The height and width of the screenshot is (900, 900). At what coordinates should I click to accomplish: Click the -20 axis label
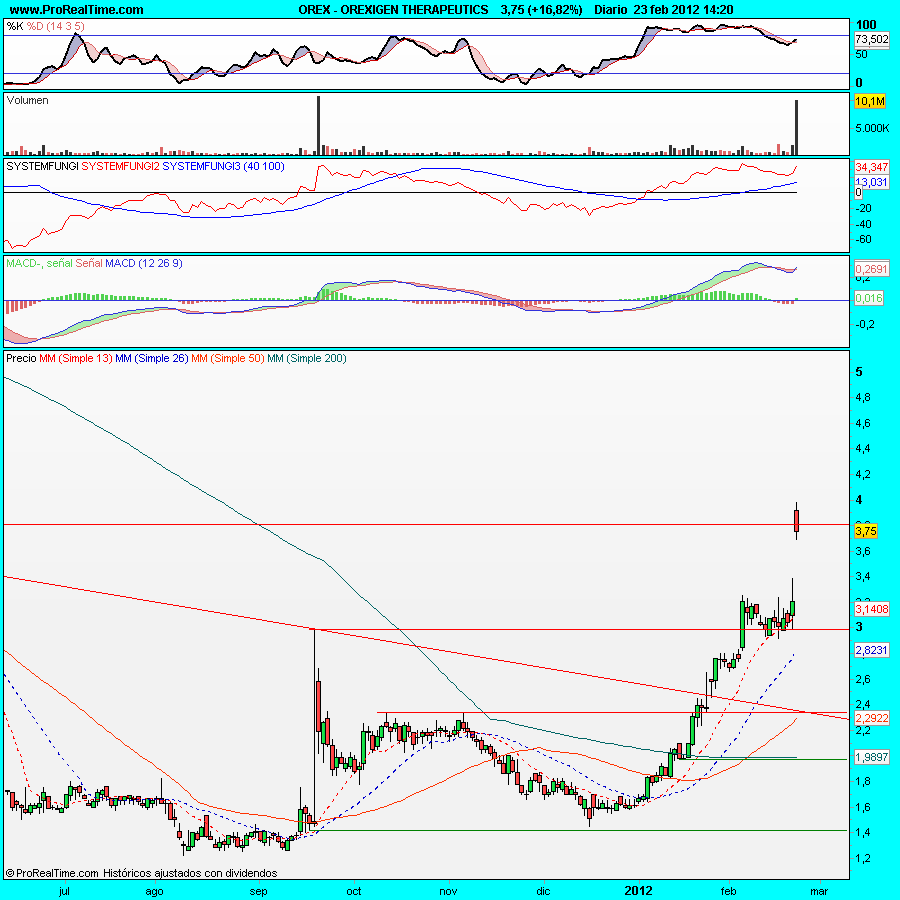pyautogui.click(x=863, y=208)
